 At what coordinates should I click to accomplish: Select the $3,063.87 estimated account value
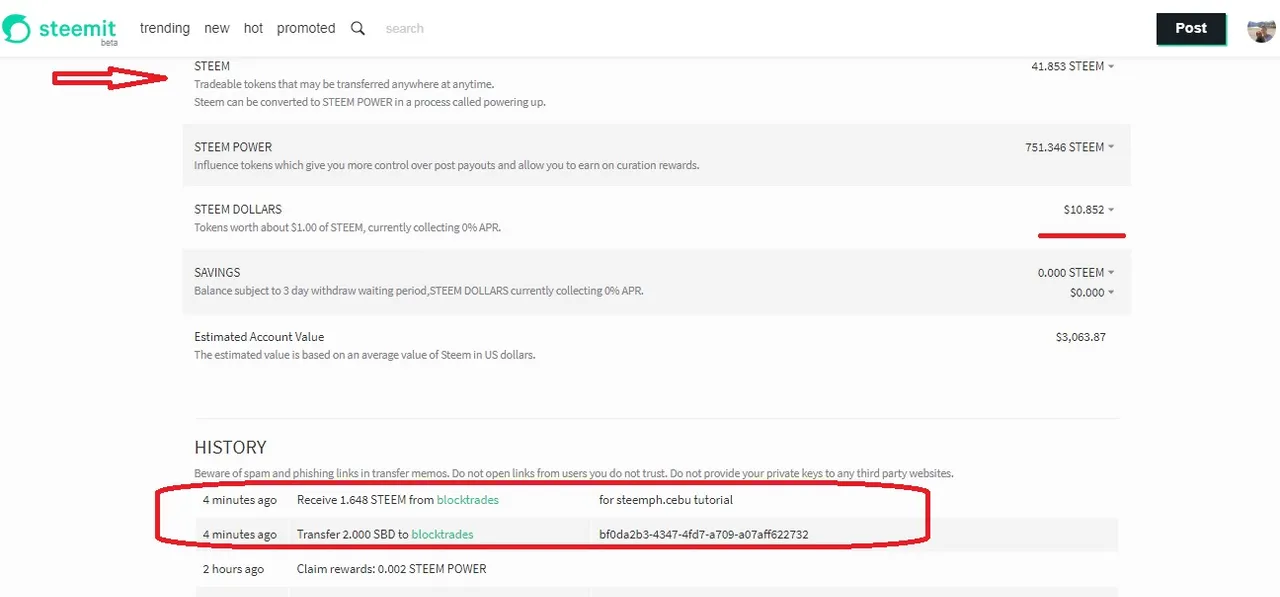pos(1081,337)
